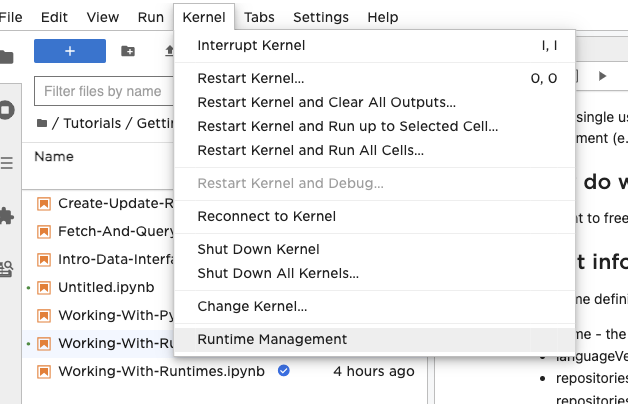Viewport: 628px width, 404px height.
Task: Click the Upload Files icon
Action: tap(169, 51)
